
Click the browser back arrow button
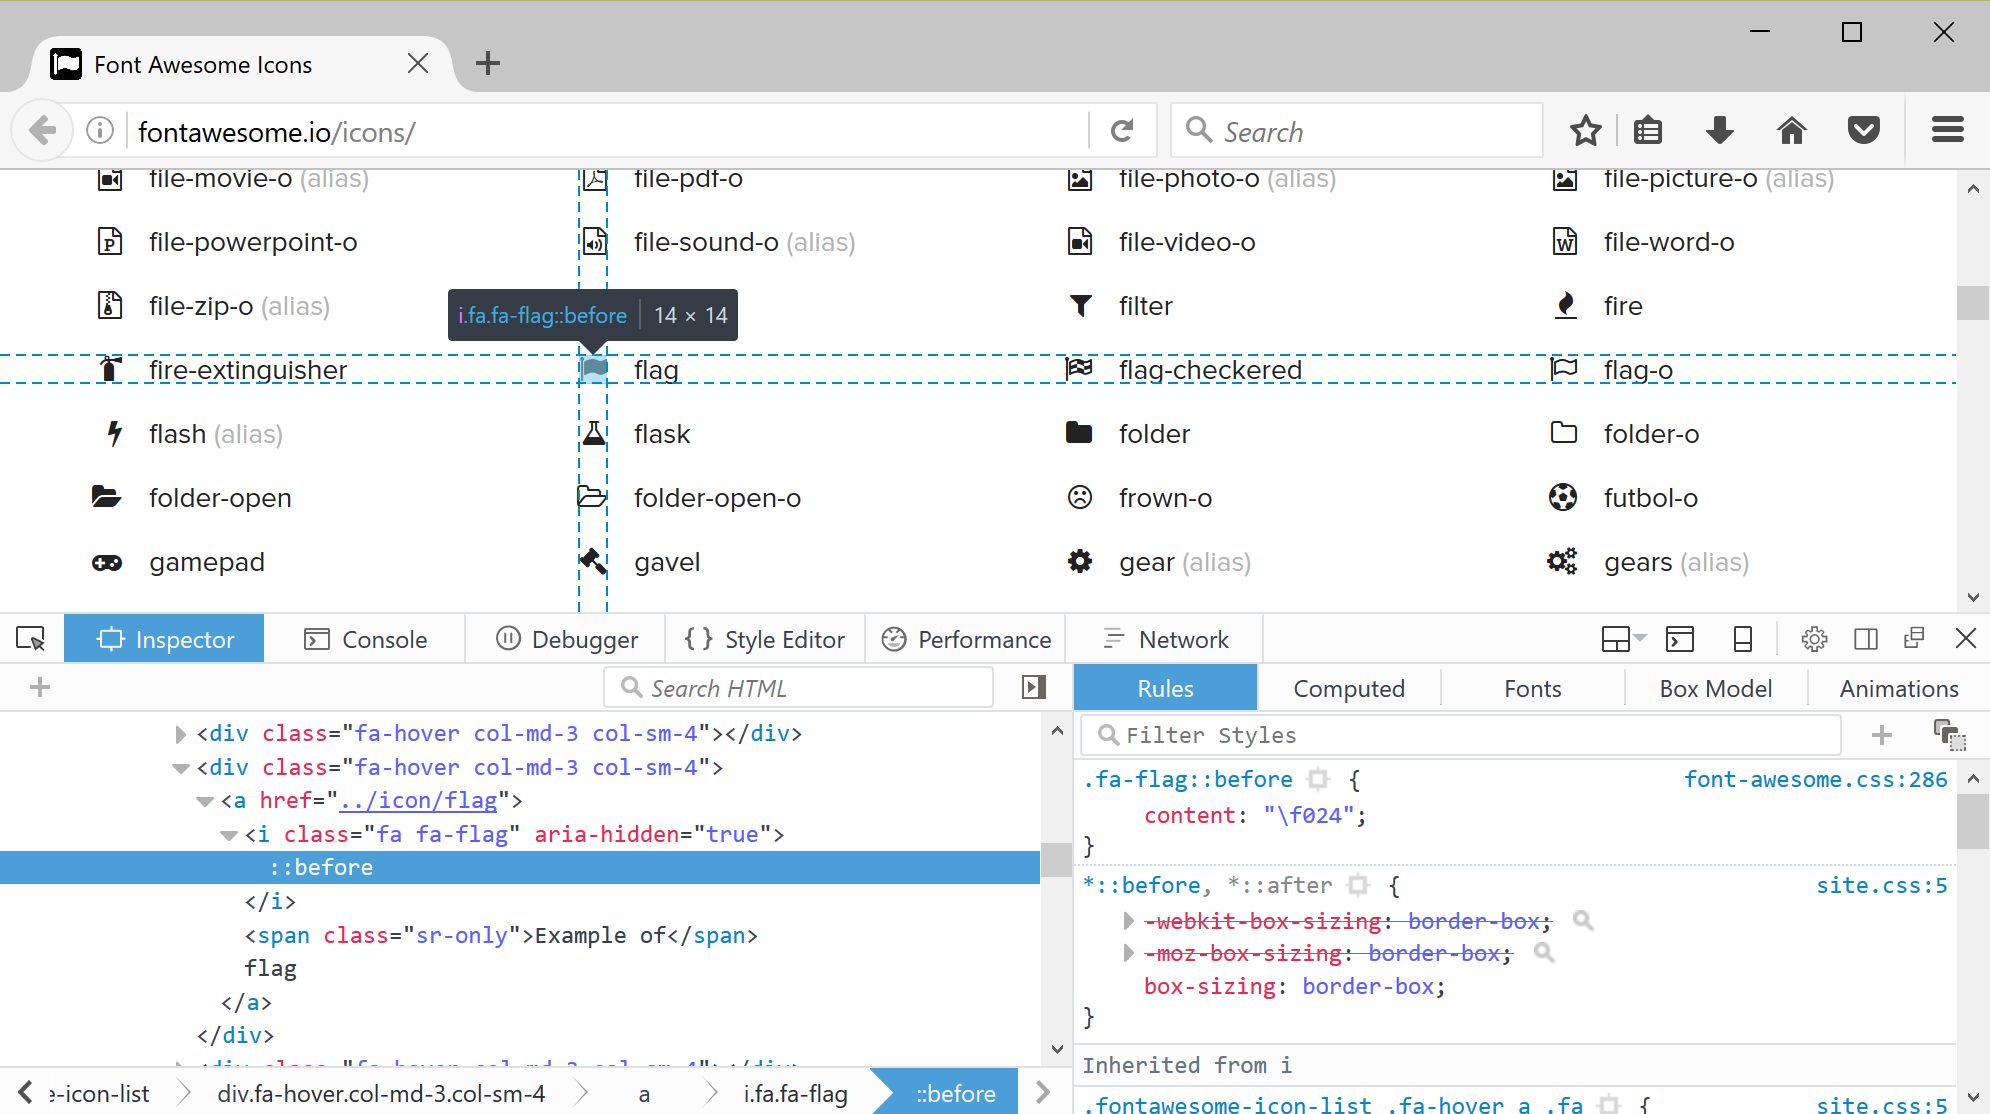[x=42, y=130]
